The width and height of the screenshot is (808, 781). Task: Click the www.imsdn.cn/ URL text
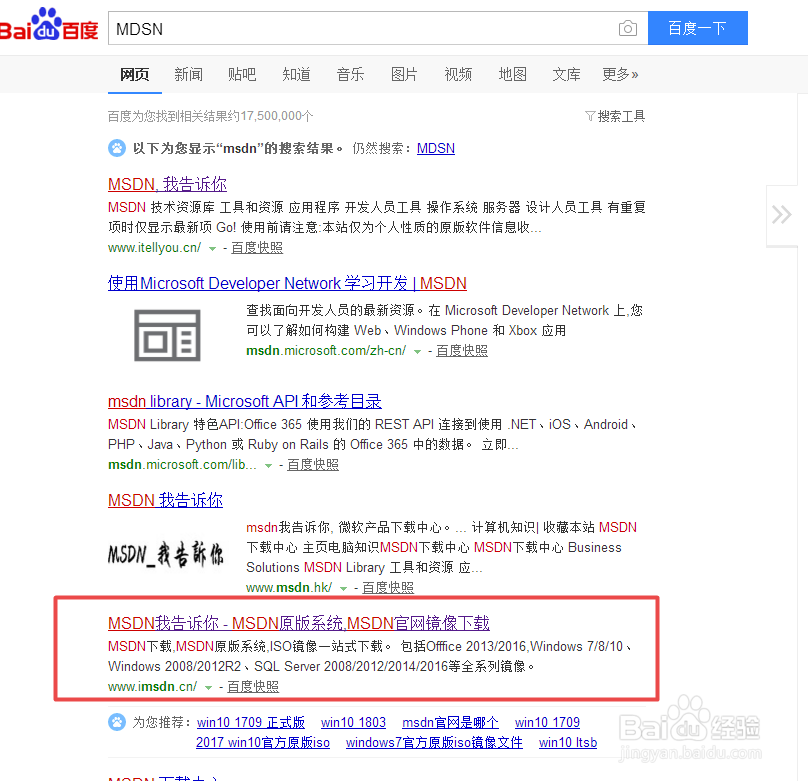[x=153, y=687]
